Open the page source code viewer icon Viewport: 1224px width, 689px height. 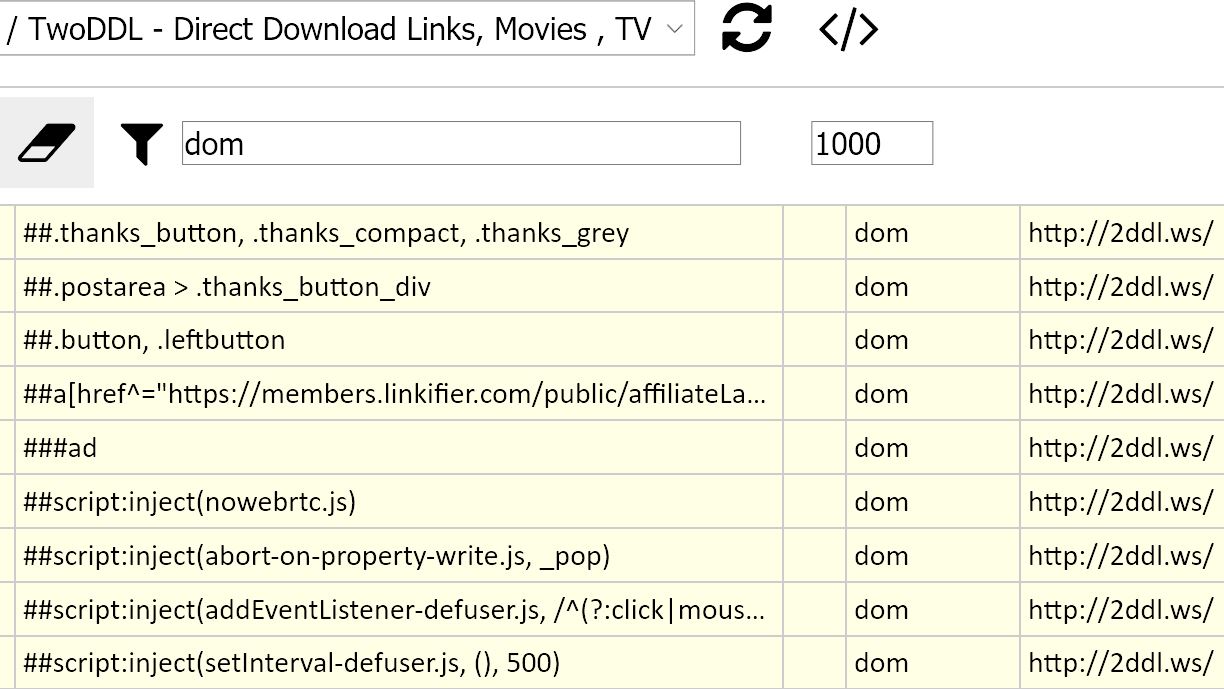[x=848, y=30]
